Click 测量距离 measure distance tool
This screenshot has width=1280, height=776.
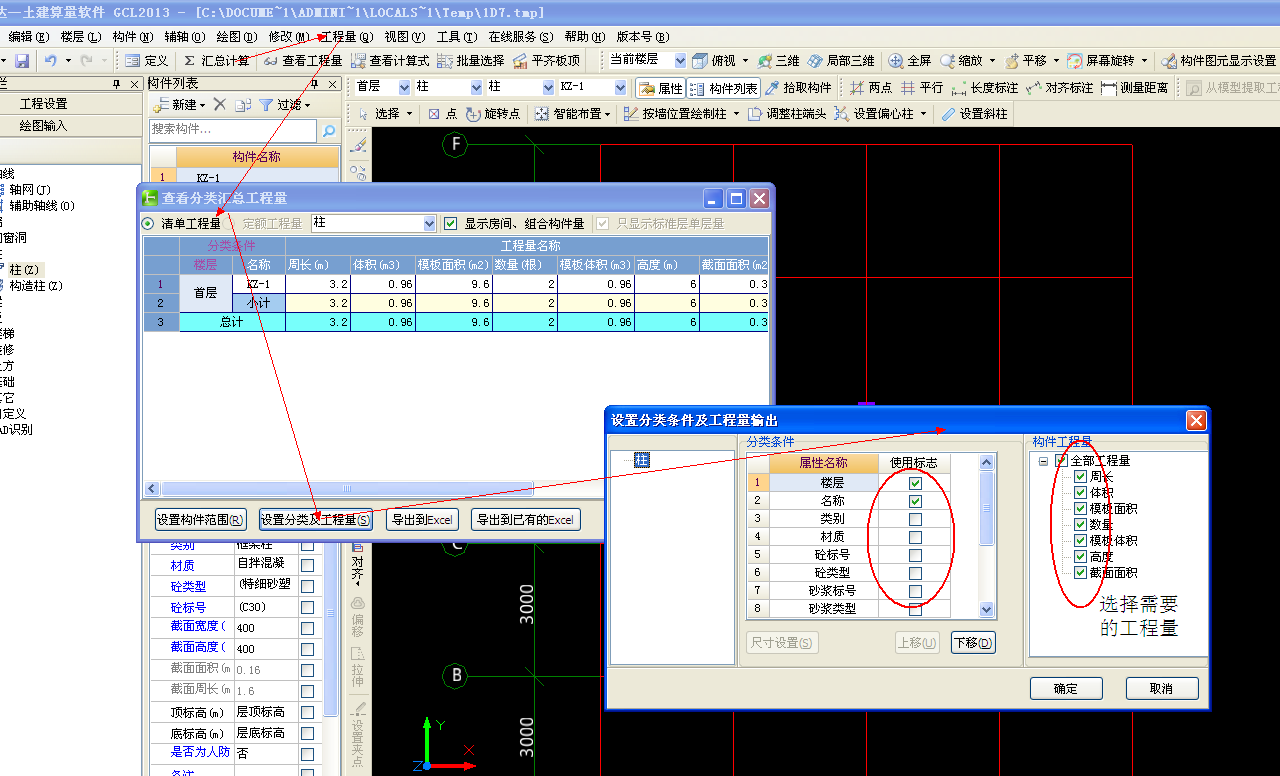[1135, 88]
